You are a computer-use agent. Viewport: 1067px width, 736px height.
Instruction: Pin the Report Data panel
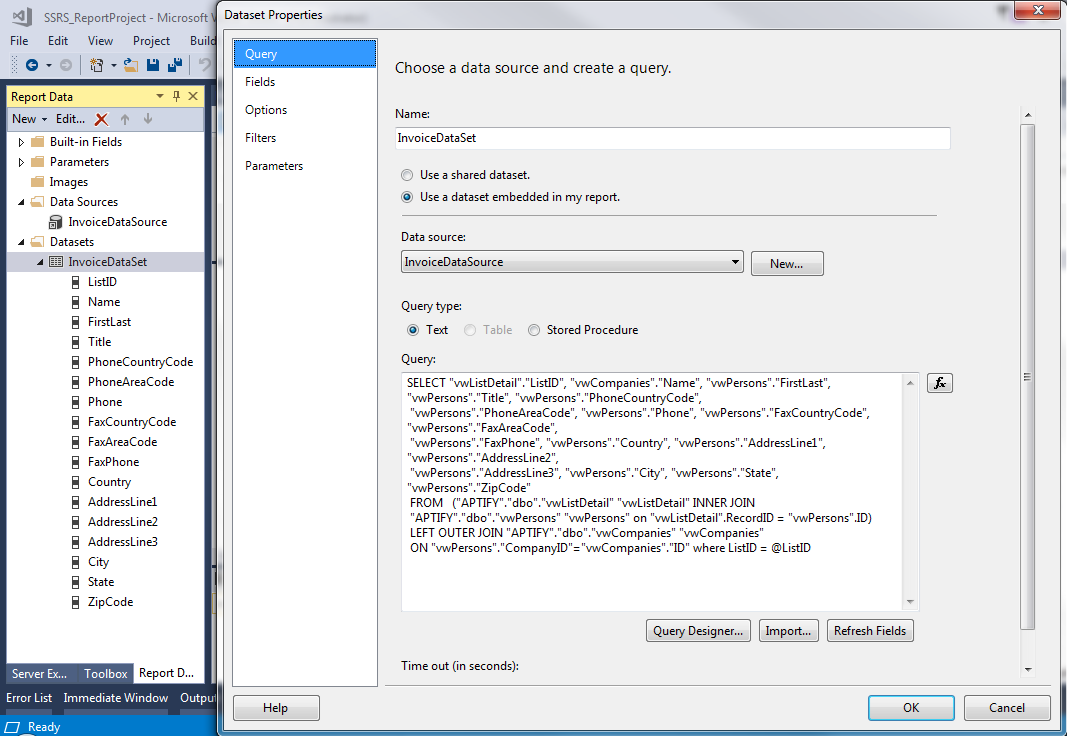coord(177,96)
